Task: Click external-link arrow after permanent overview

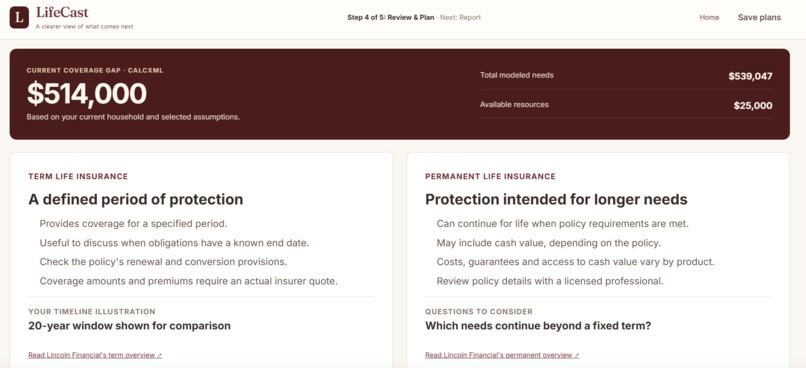Action: 576,355
